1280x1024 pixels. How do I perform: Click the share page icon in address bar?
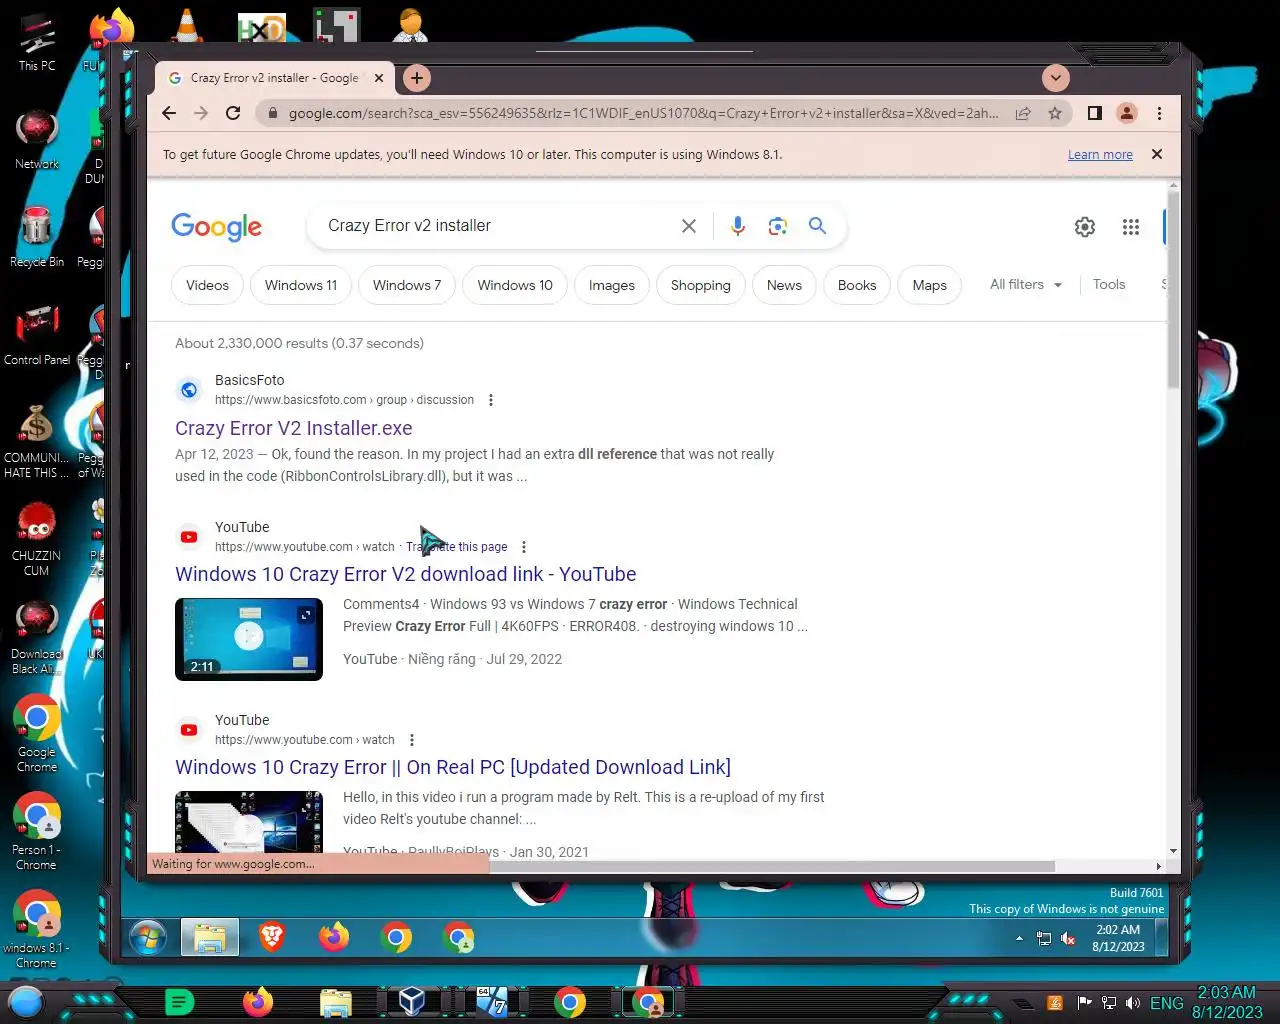[x=1023, y=113]
